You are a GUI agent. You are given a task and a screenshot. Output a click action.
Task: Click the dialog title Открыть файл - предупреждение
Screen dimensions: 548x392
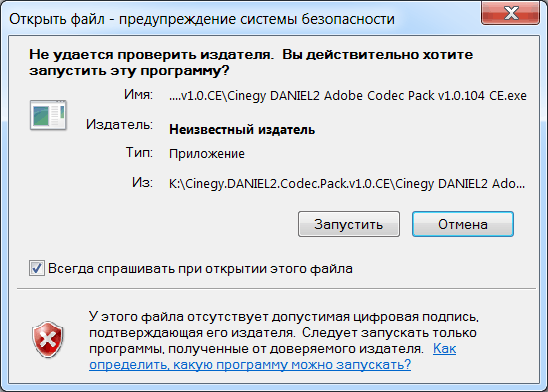(202, 19)
